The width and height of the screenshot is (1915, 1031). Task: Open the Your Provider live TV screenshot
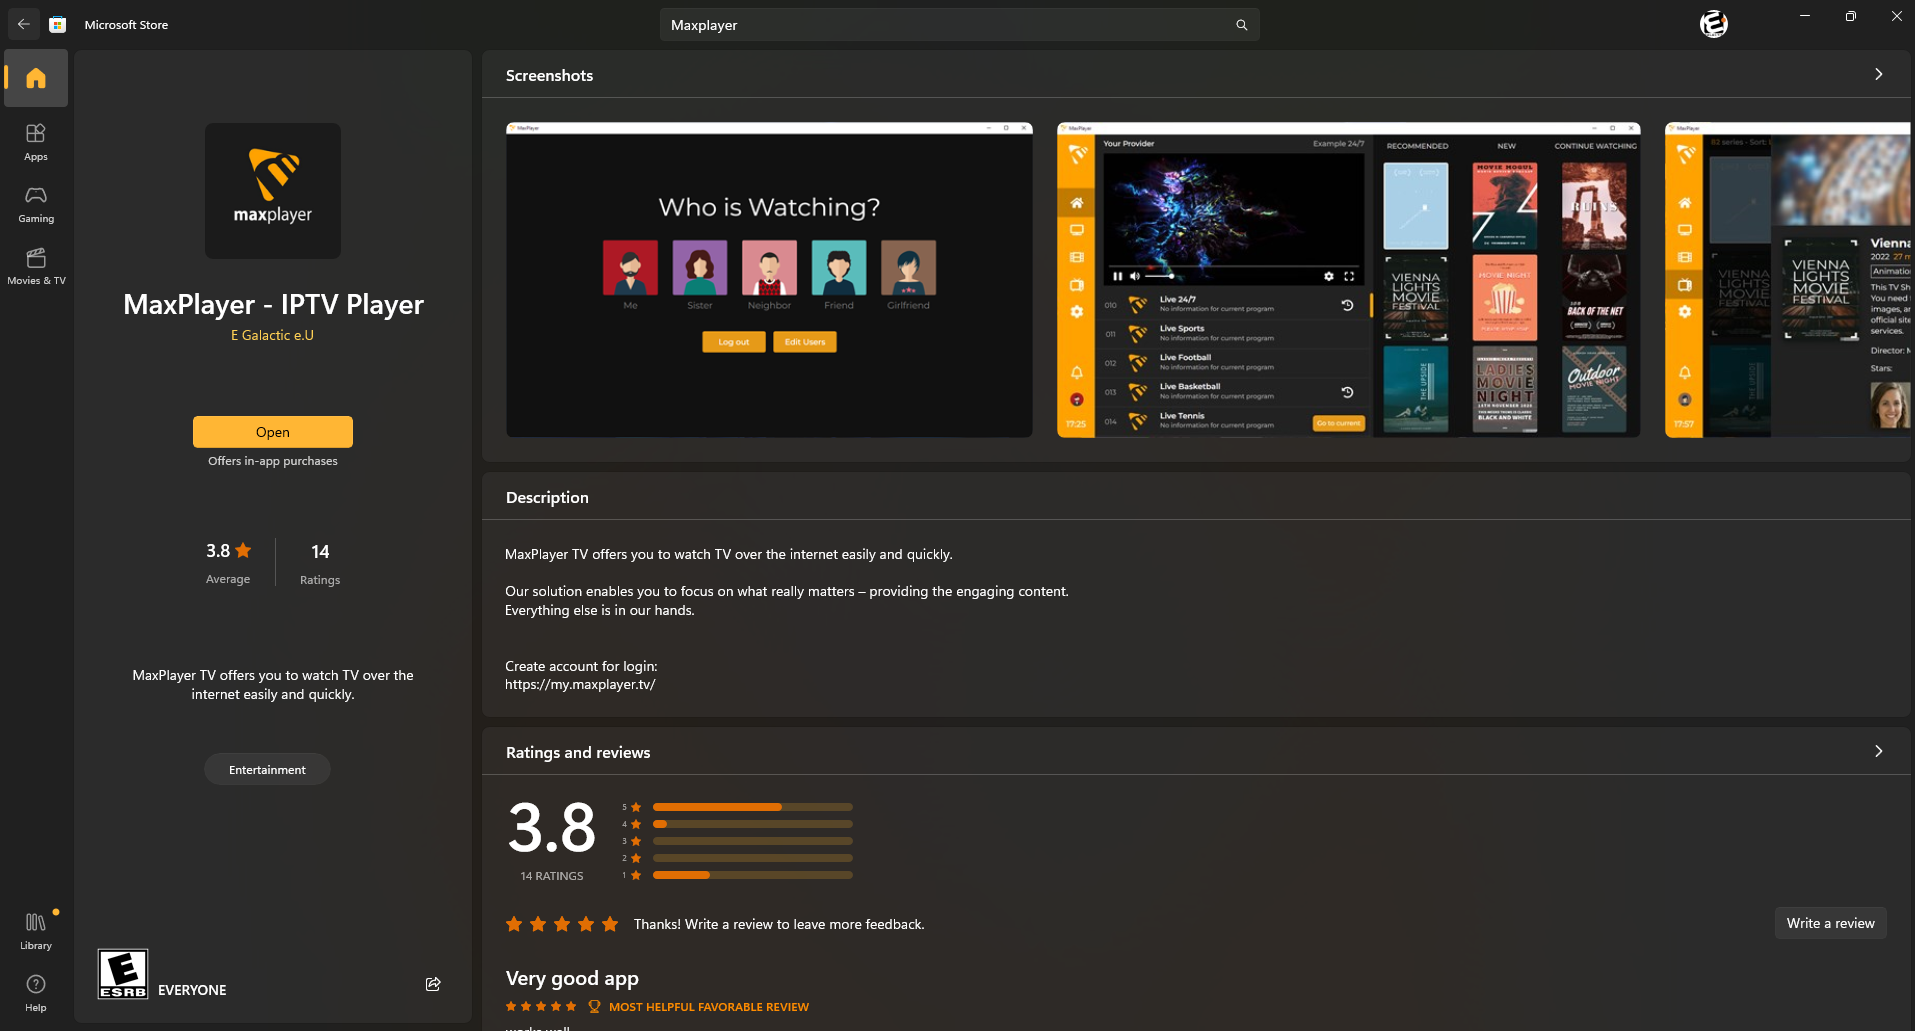coord(1348,280)
